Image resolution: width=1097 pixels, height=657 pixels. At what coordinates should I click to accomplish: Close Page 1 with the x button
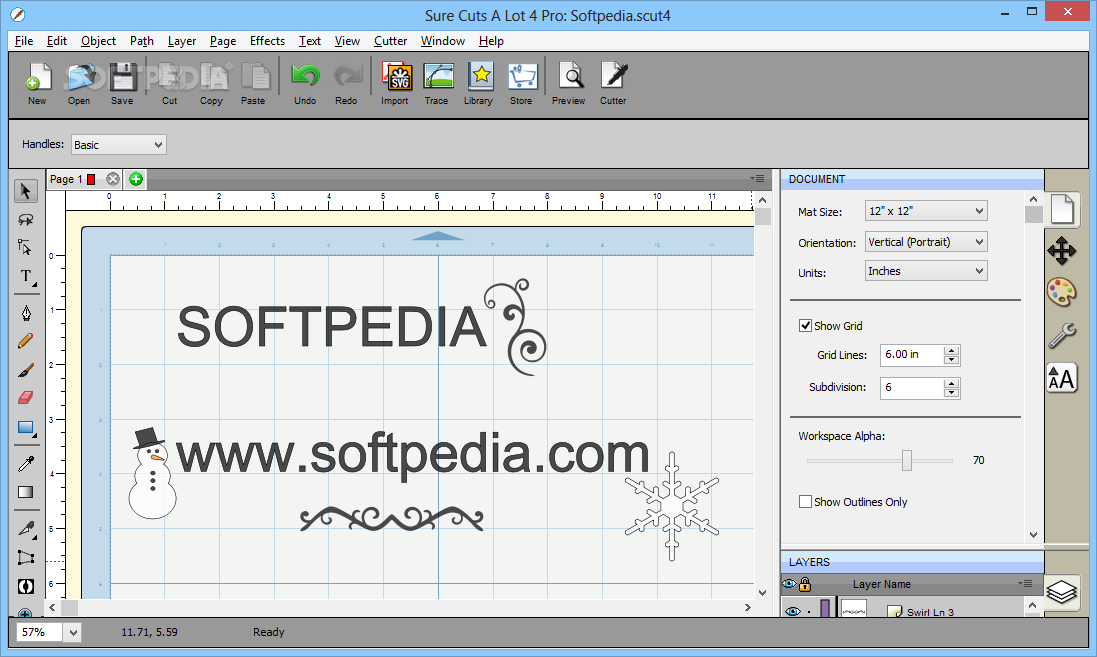pos(113,179)
